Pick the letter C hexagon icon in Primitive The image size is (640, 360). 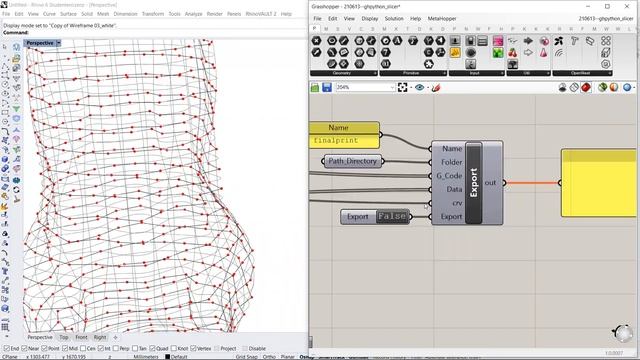(x=428, y=53)
